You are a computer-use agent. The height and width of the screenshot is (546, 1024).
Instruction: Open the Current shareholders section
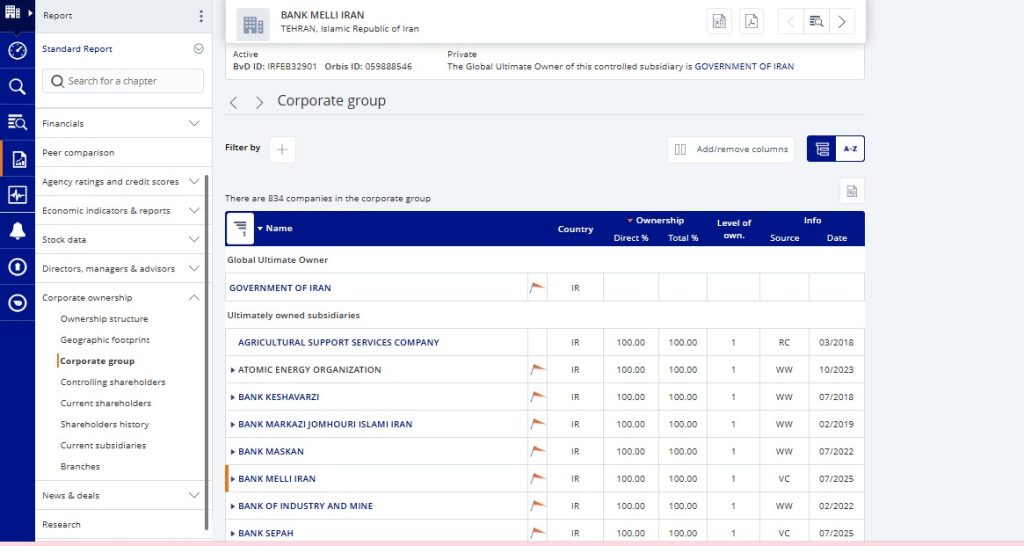106,403
